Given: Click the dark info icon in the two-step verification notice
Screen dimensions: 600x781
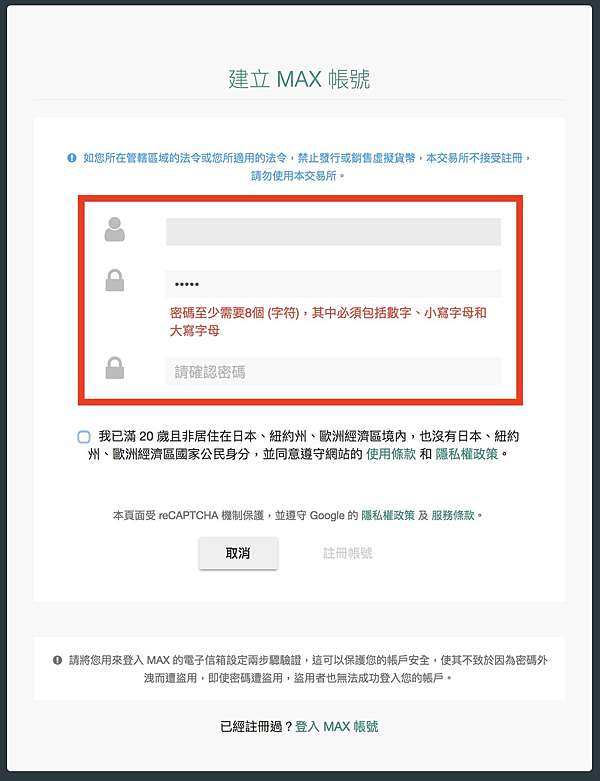Looking at the screenshot, I should pos(58,660).
